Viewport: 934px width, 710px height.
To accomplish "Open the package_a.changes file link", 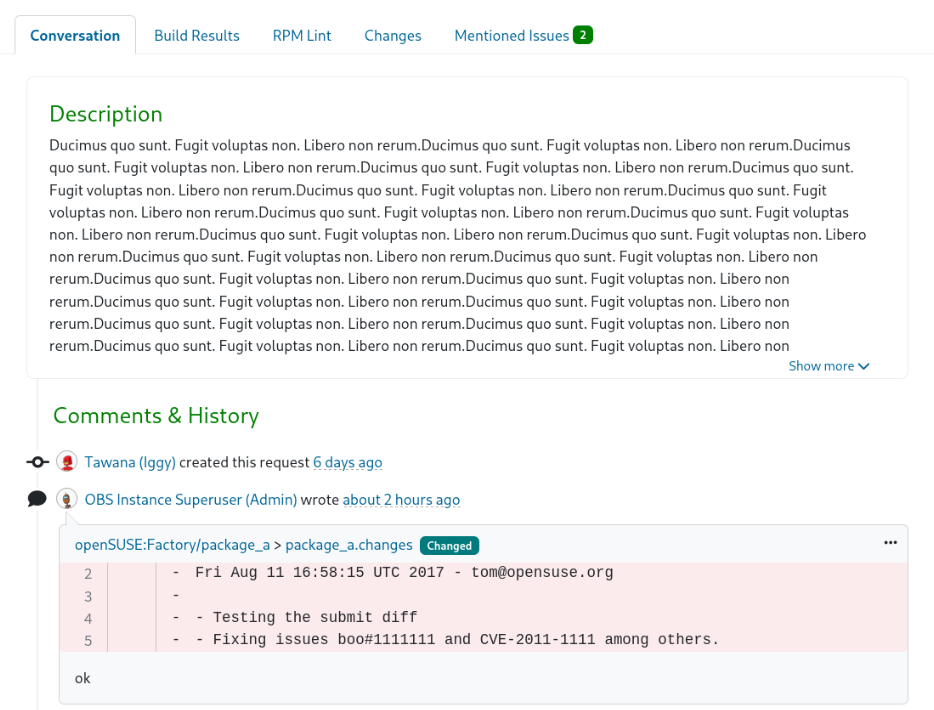I will (x=349, y=545).
